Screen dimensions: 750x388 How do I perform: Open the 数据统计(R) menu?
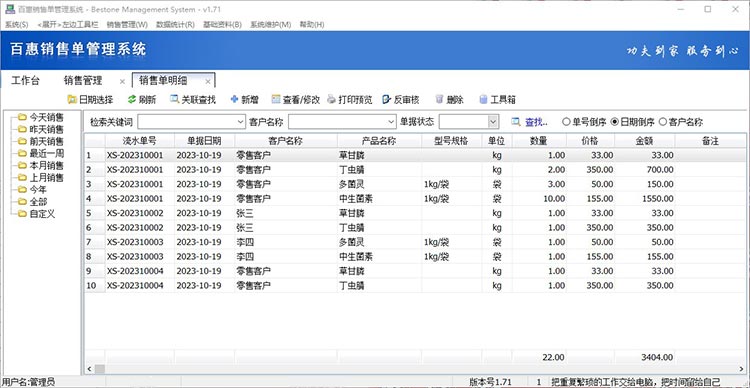(175, 24)
